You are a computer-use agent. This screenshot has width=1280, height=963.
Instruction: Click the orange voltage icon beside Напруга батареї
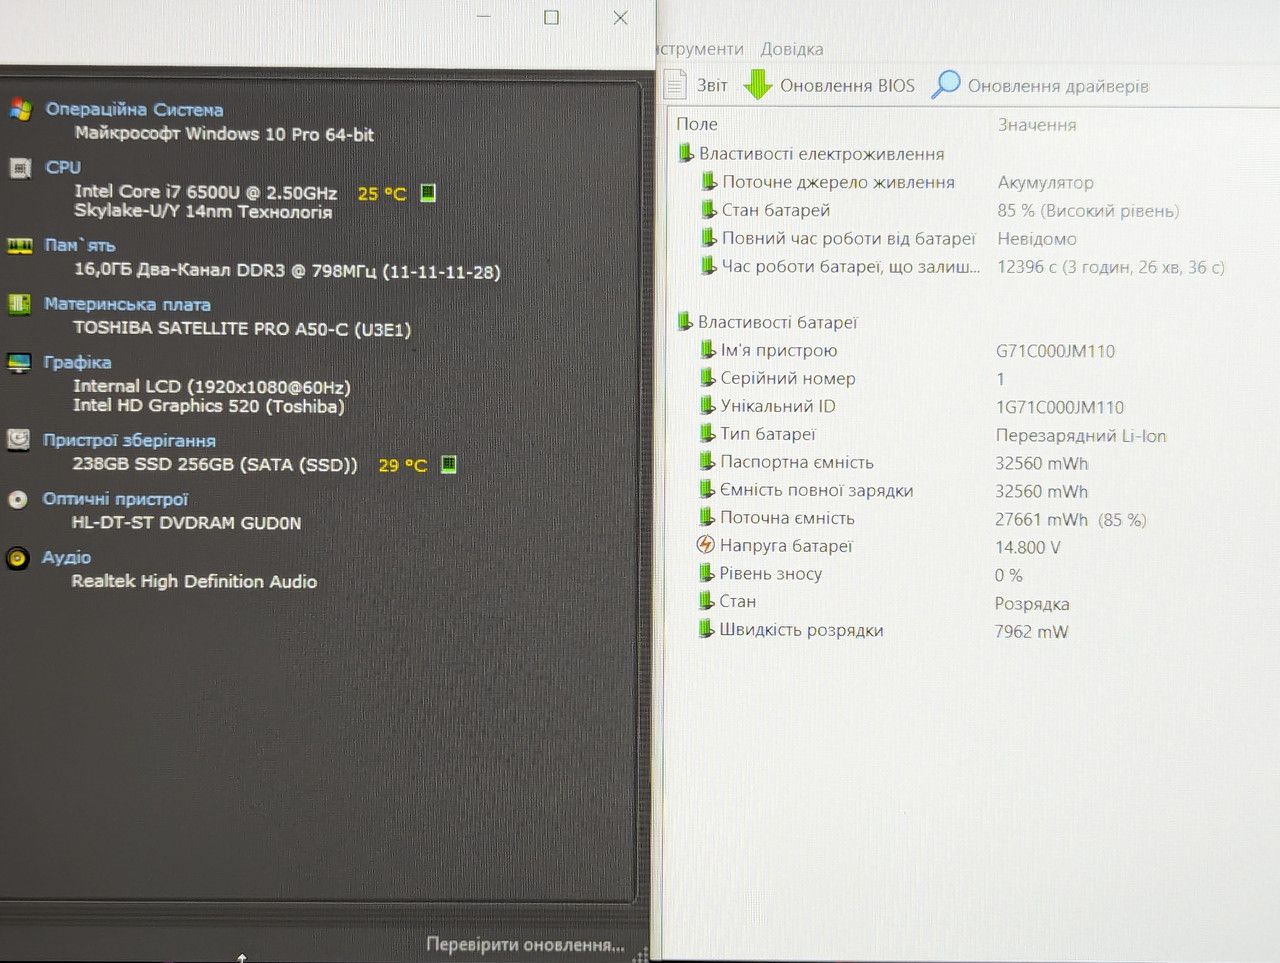(x=705, y=545)
